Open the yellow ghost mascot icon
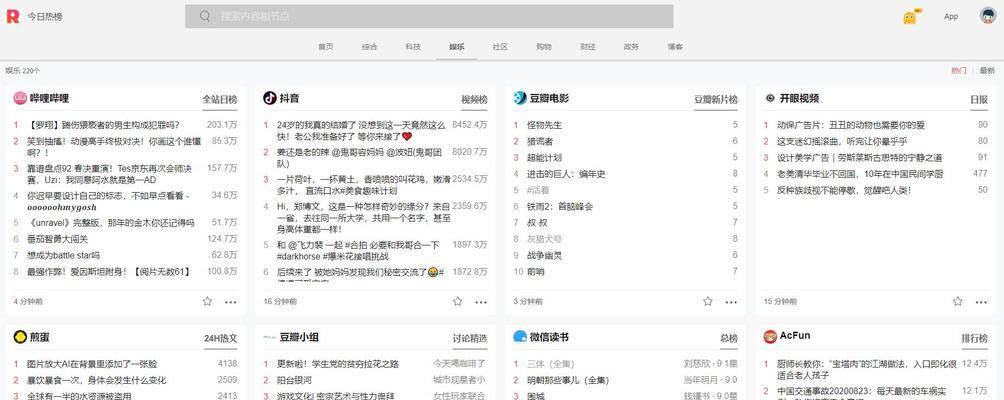Image resolution: width=1004 pixels, height=400 pixels. pyautogui.click(x=909, y=17)
